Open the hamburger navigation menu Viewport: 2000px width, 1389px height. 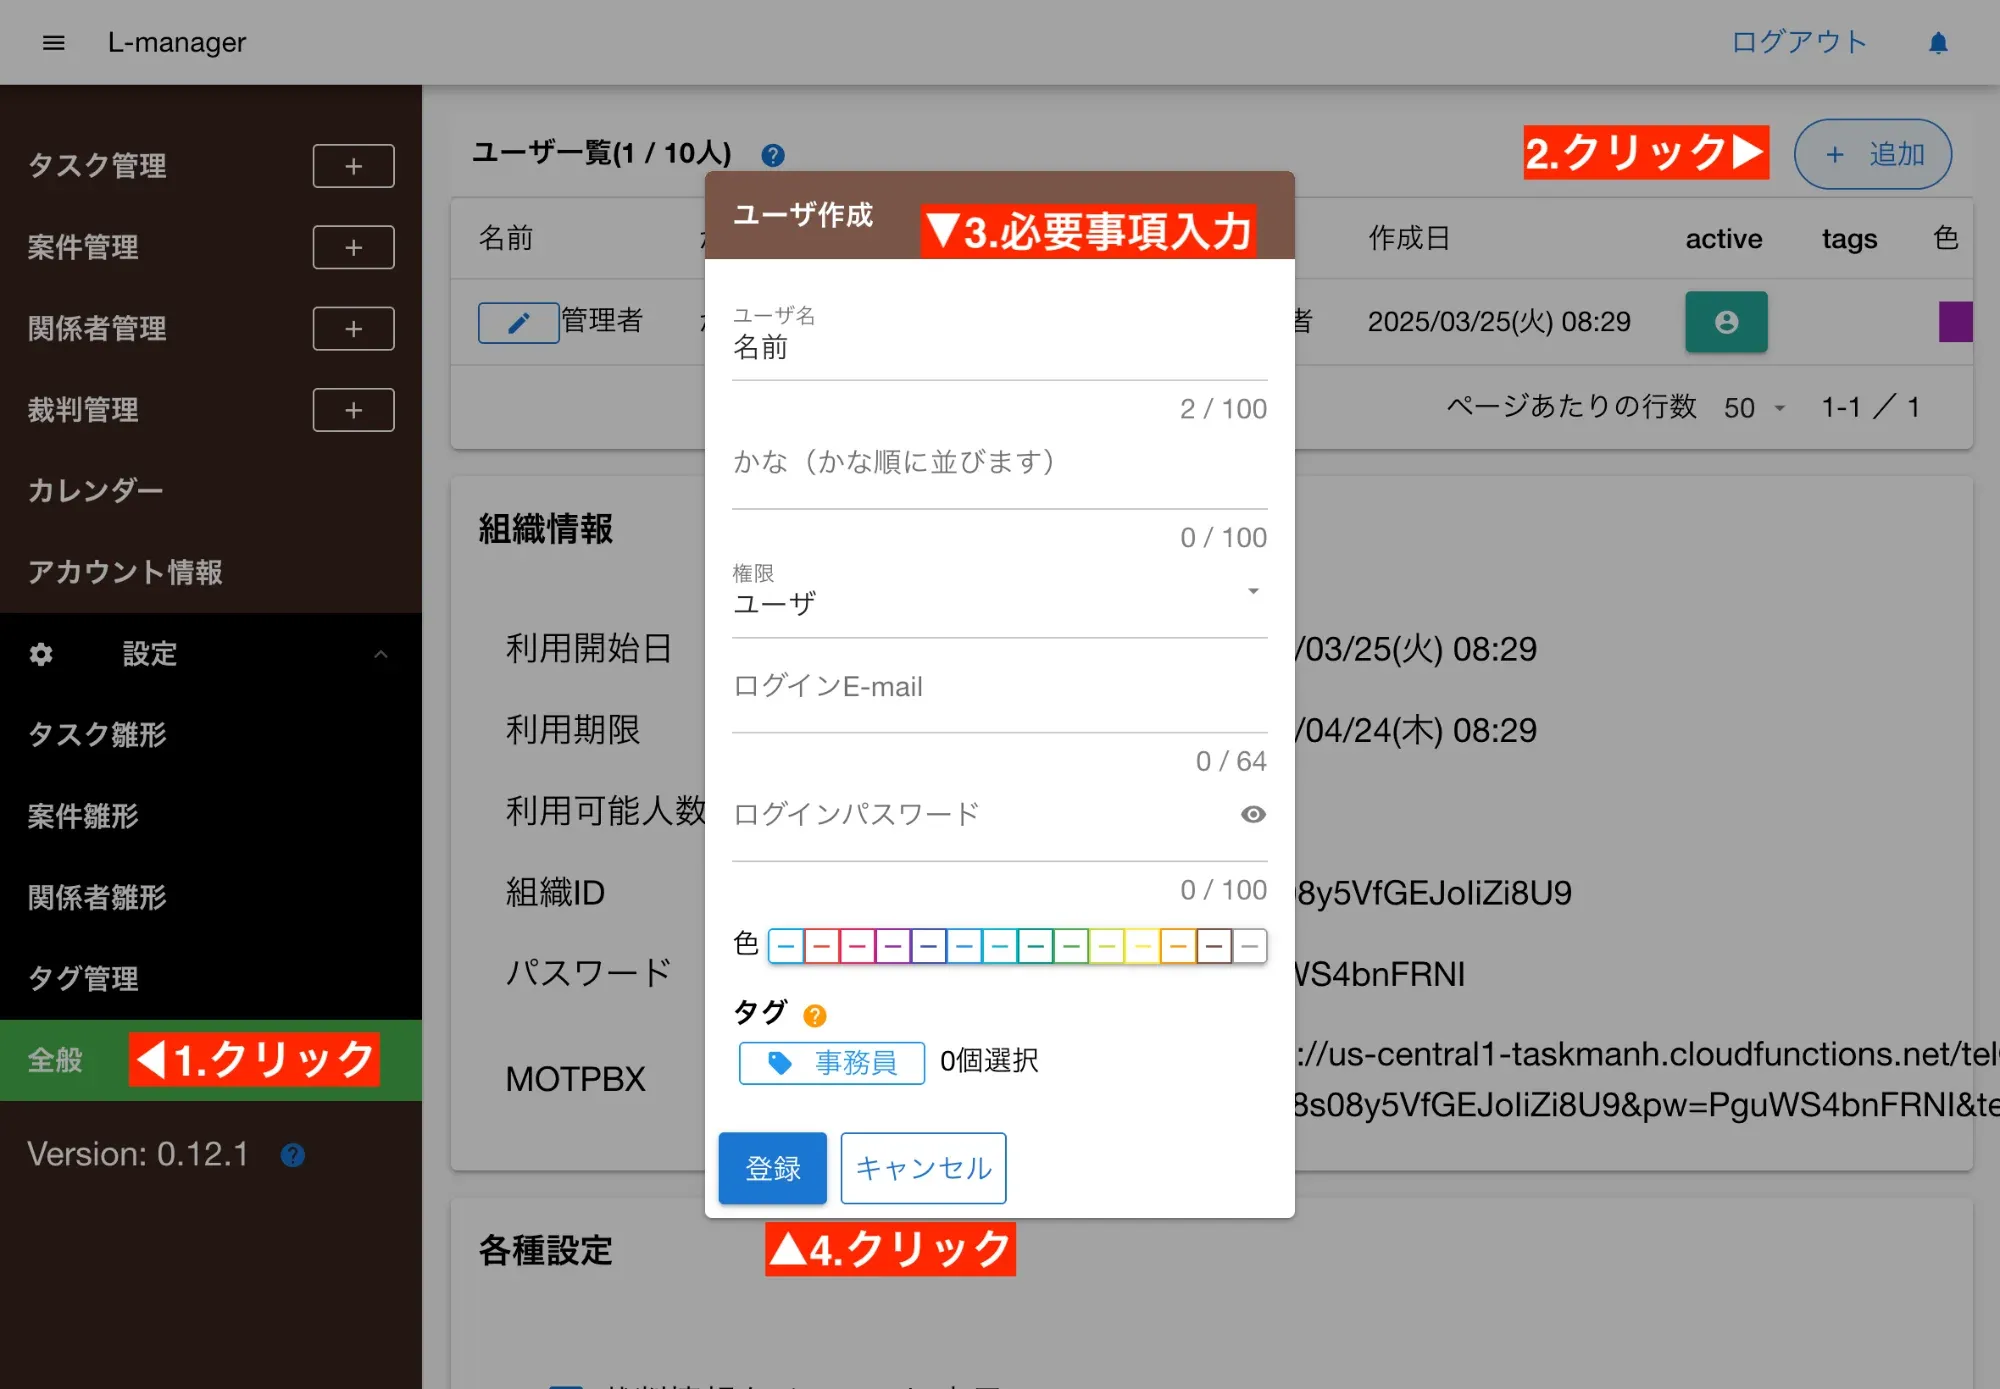pyautogui.click(x=54, y=43)
